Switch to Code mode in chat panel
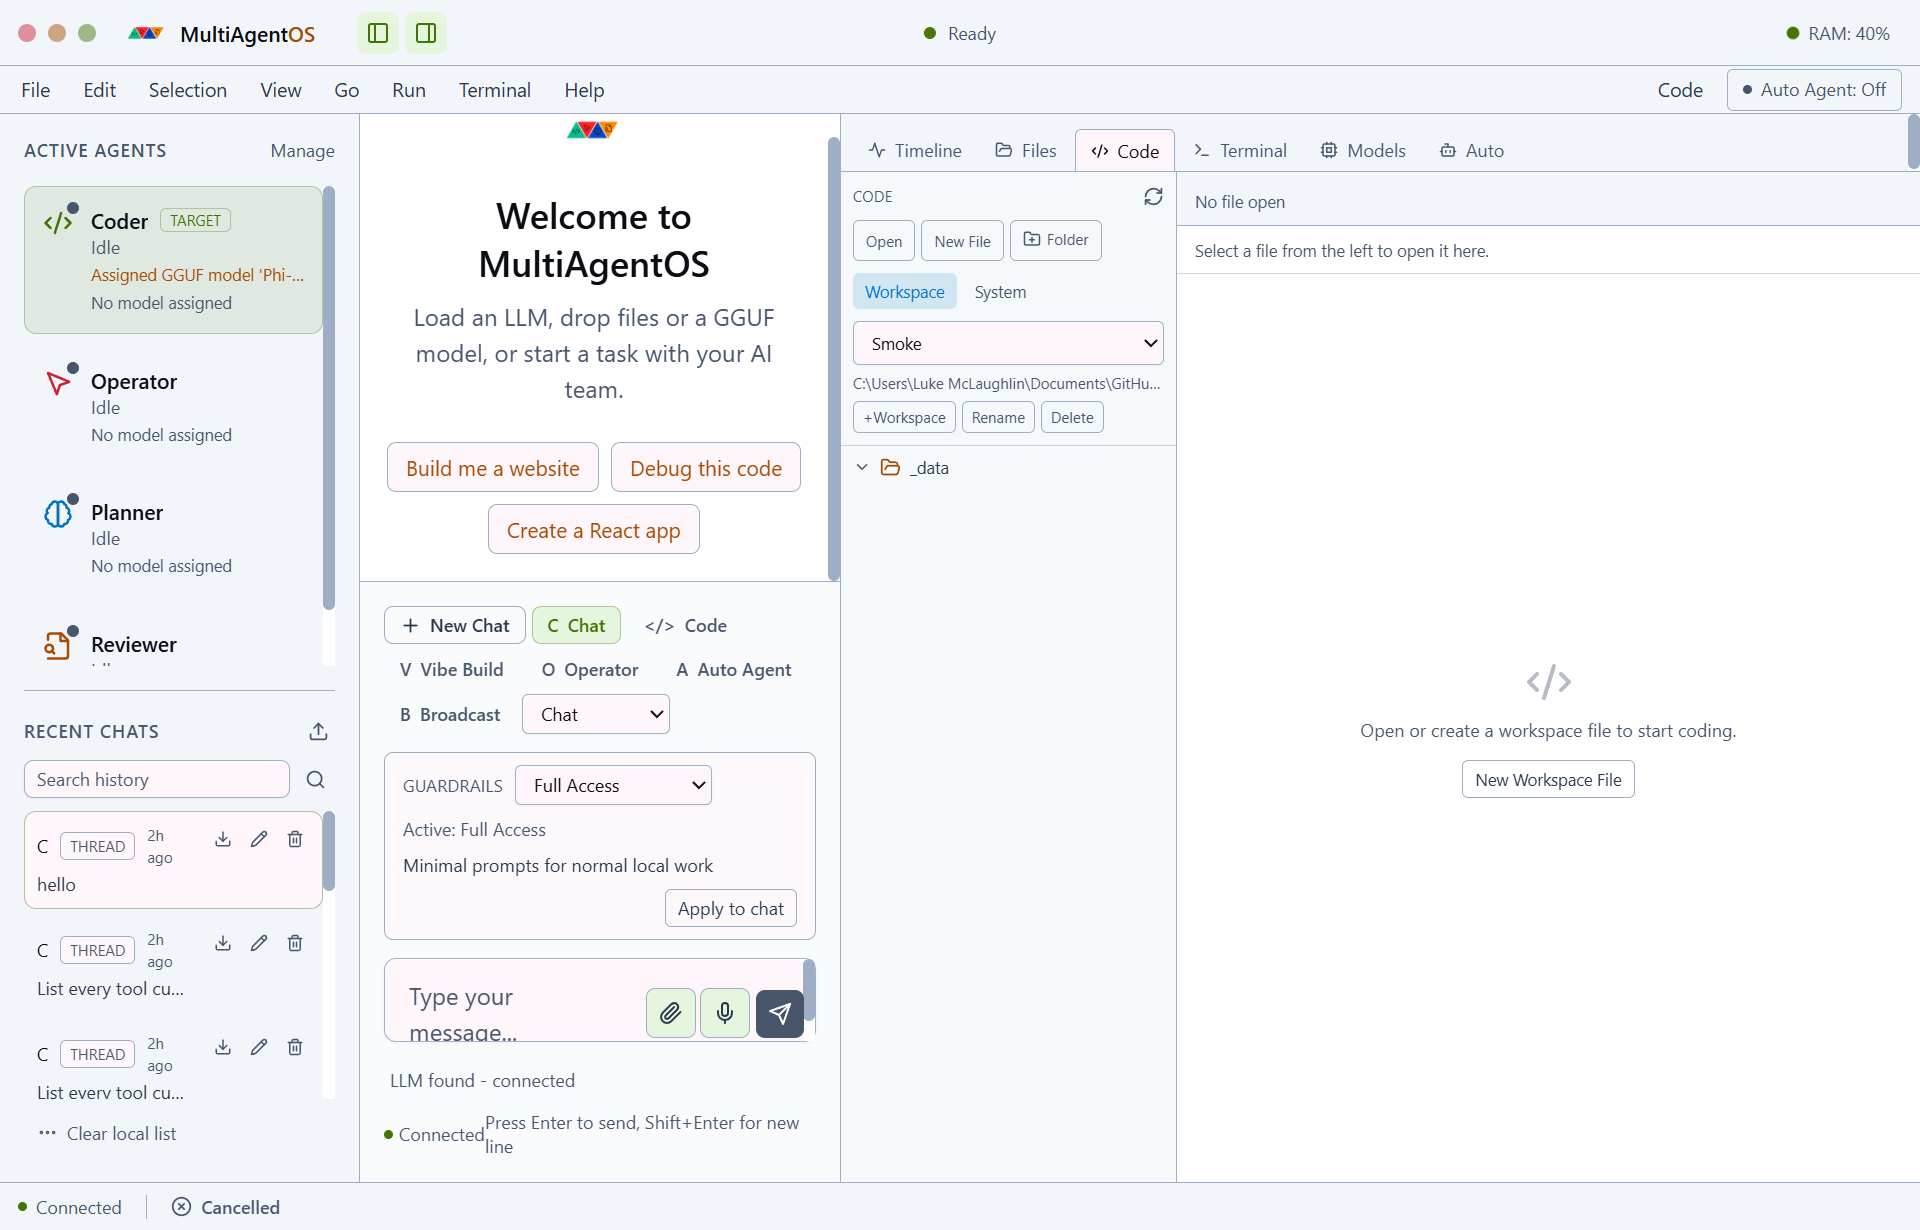1920x1230 pixels. [x=686, y=626]
